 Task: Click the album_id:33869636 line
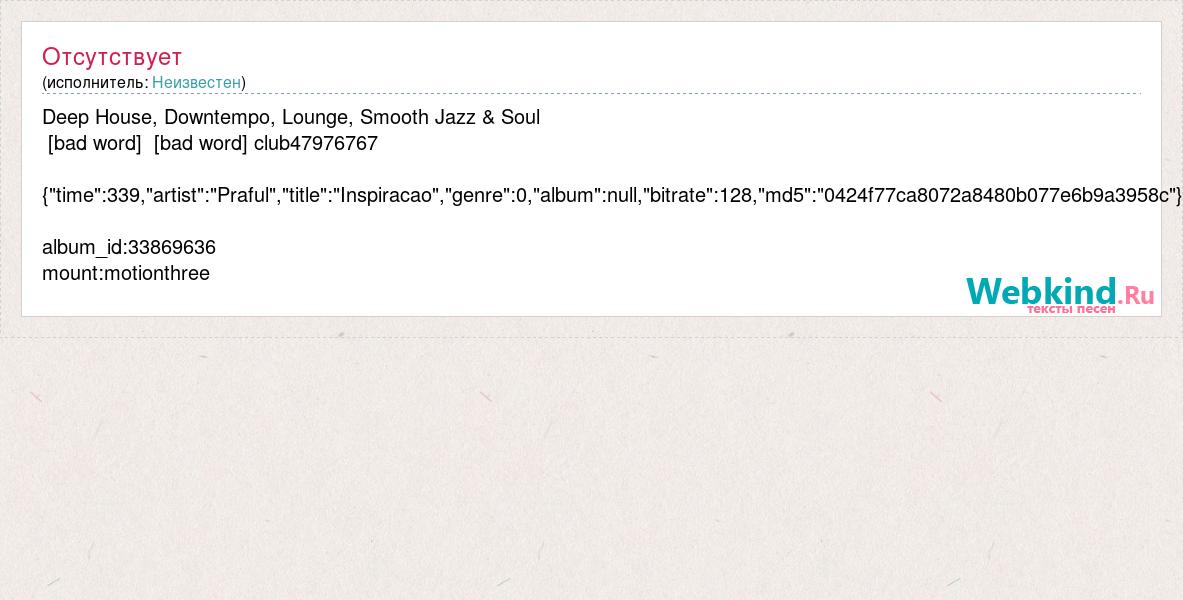click(x=129, y=248)
